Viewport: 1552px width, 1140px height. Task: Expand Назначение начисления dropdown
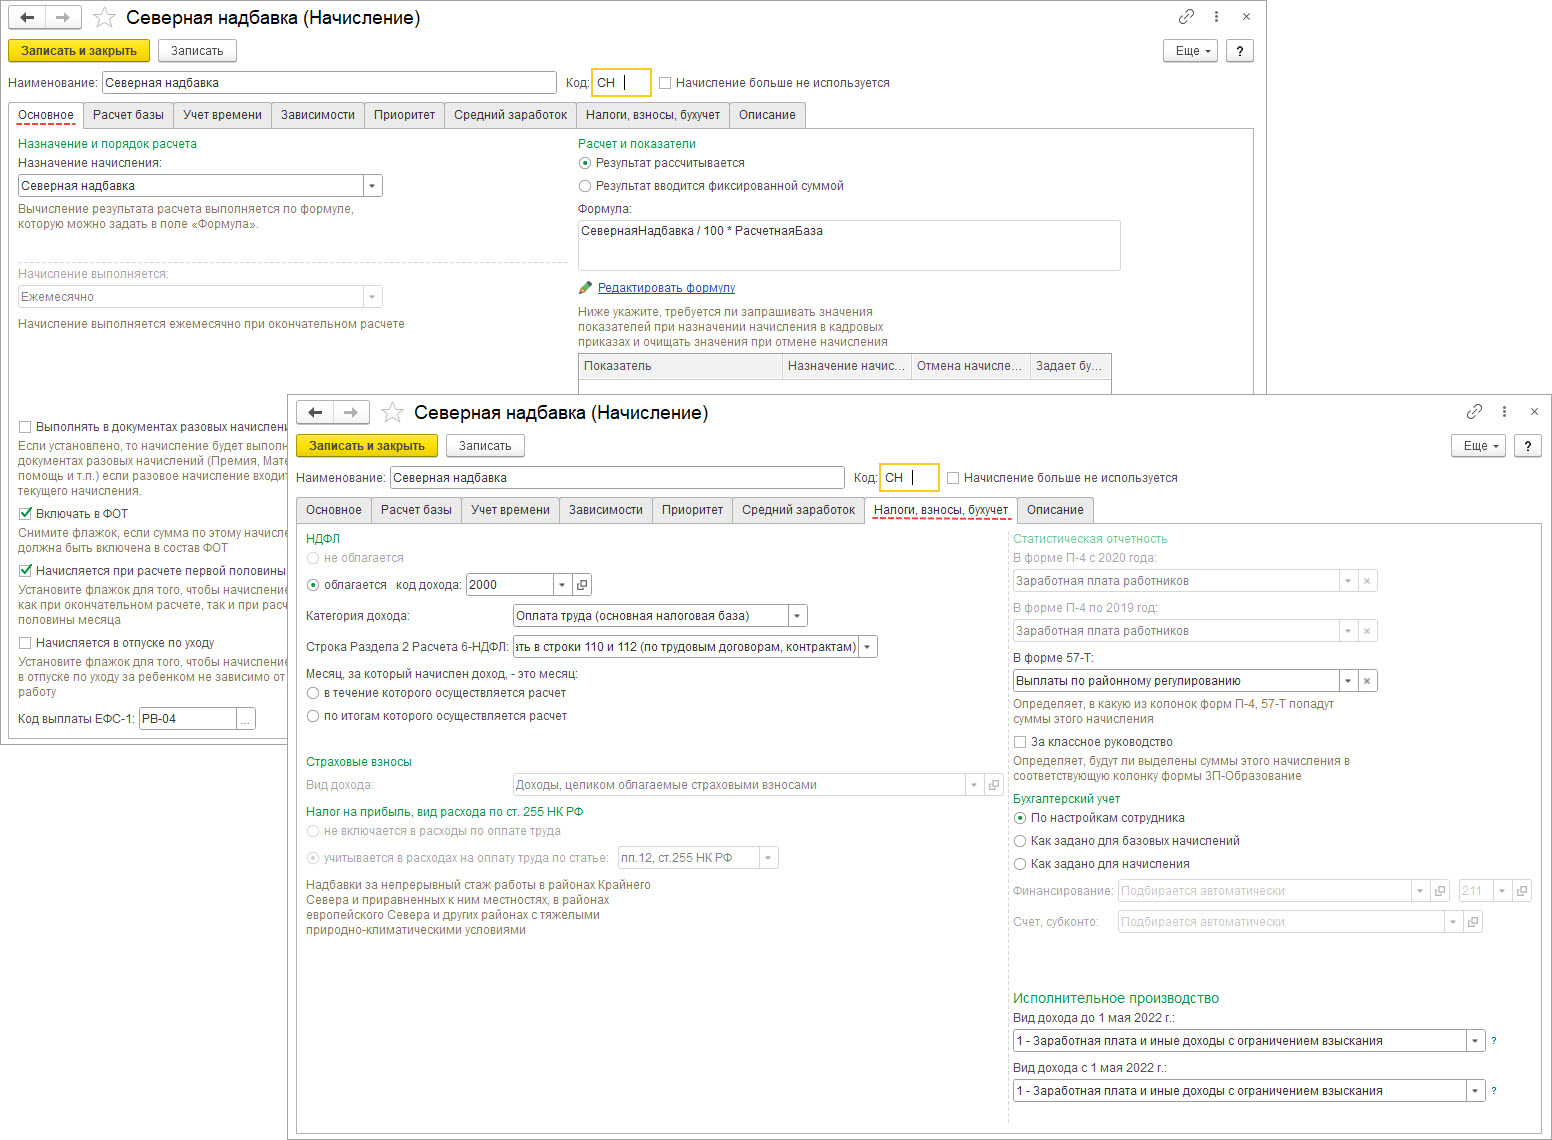point(372,186)
